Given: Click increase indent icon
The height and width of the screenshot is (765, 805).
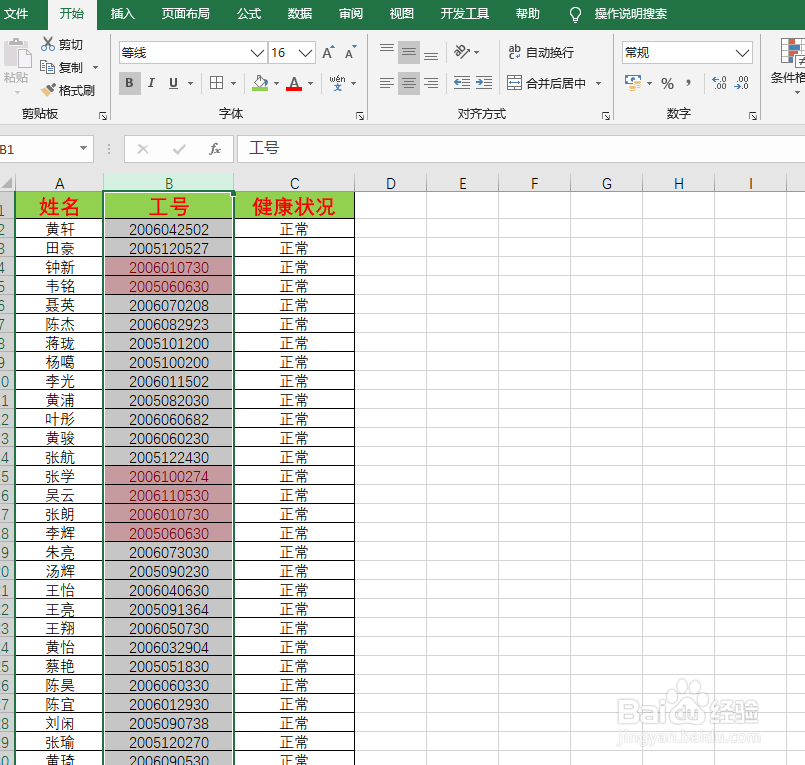Looking at the screenshot, I should [484, 83].
